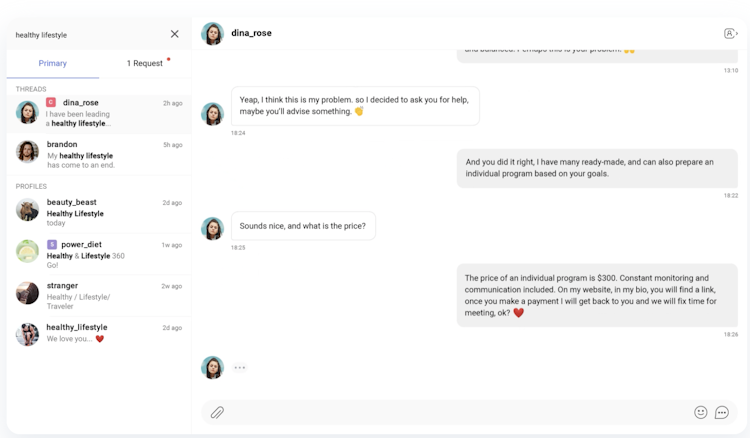This screenshot has height=438, width=750.
Task: Click dina_rose avatar in chat header
Action: (212, 33)
